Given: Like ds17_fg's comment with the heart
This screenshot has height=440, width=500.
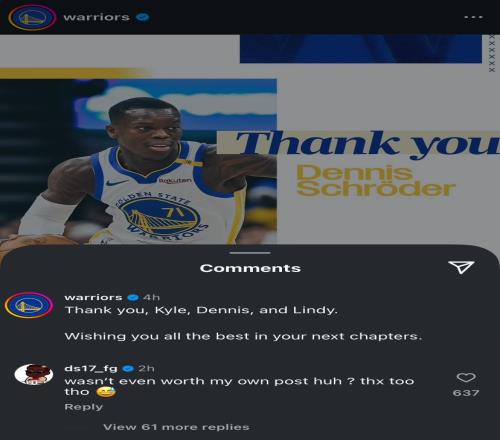Looking at the screenshot, I should click(x=466, y=377).
